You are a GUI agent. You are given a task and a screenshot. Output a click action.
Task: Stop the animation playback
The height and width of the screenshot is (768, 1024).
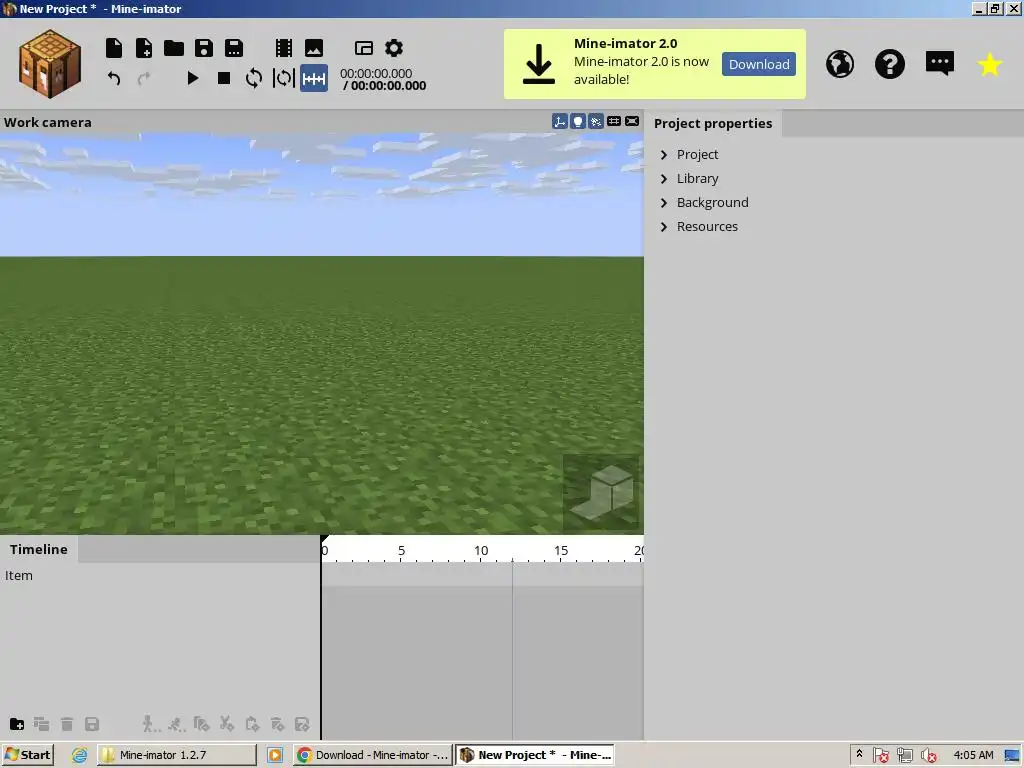pos(223,78)
